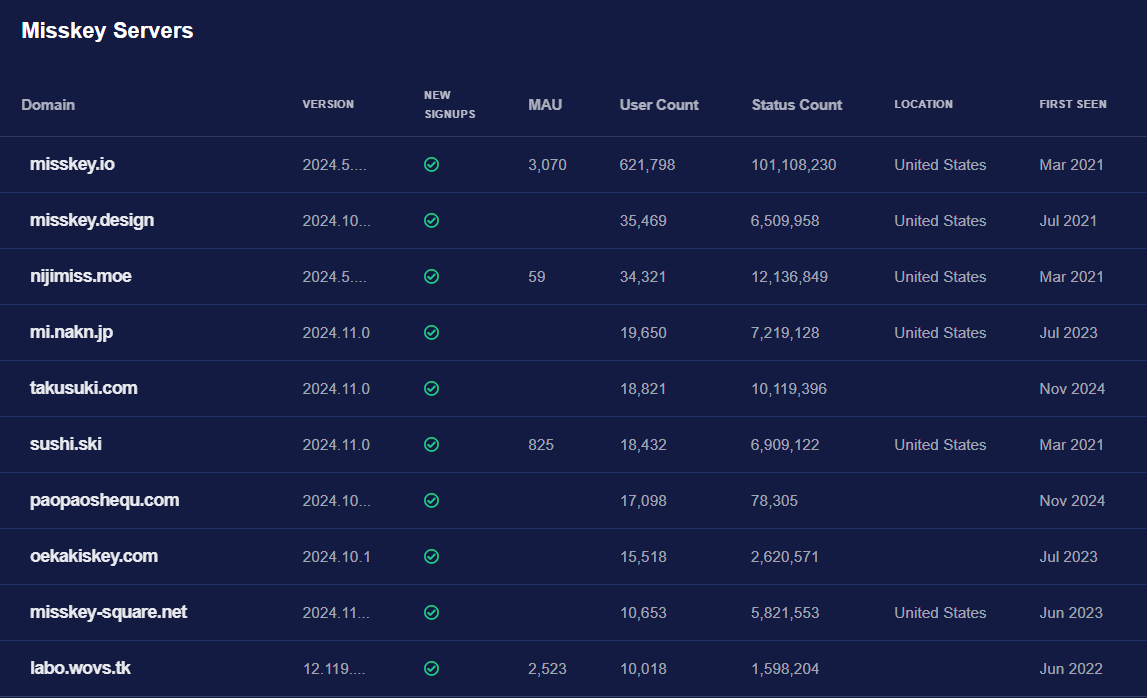Open the paopaoshequ.com server link
This screenshot has width=1147, height=698.
(105, 500)
